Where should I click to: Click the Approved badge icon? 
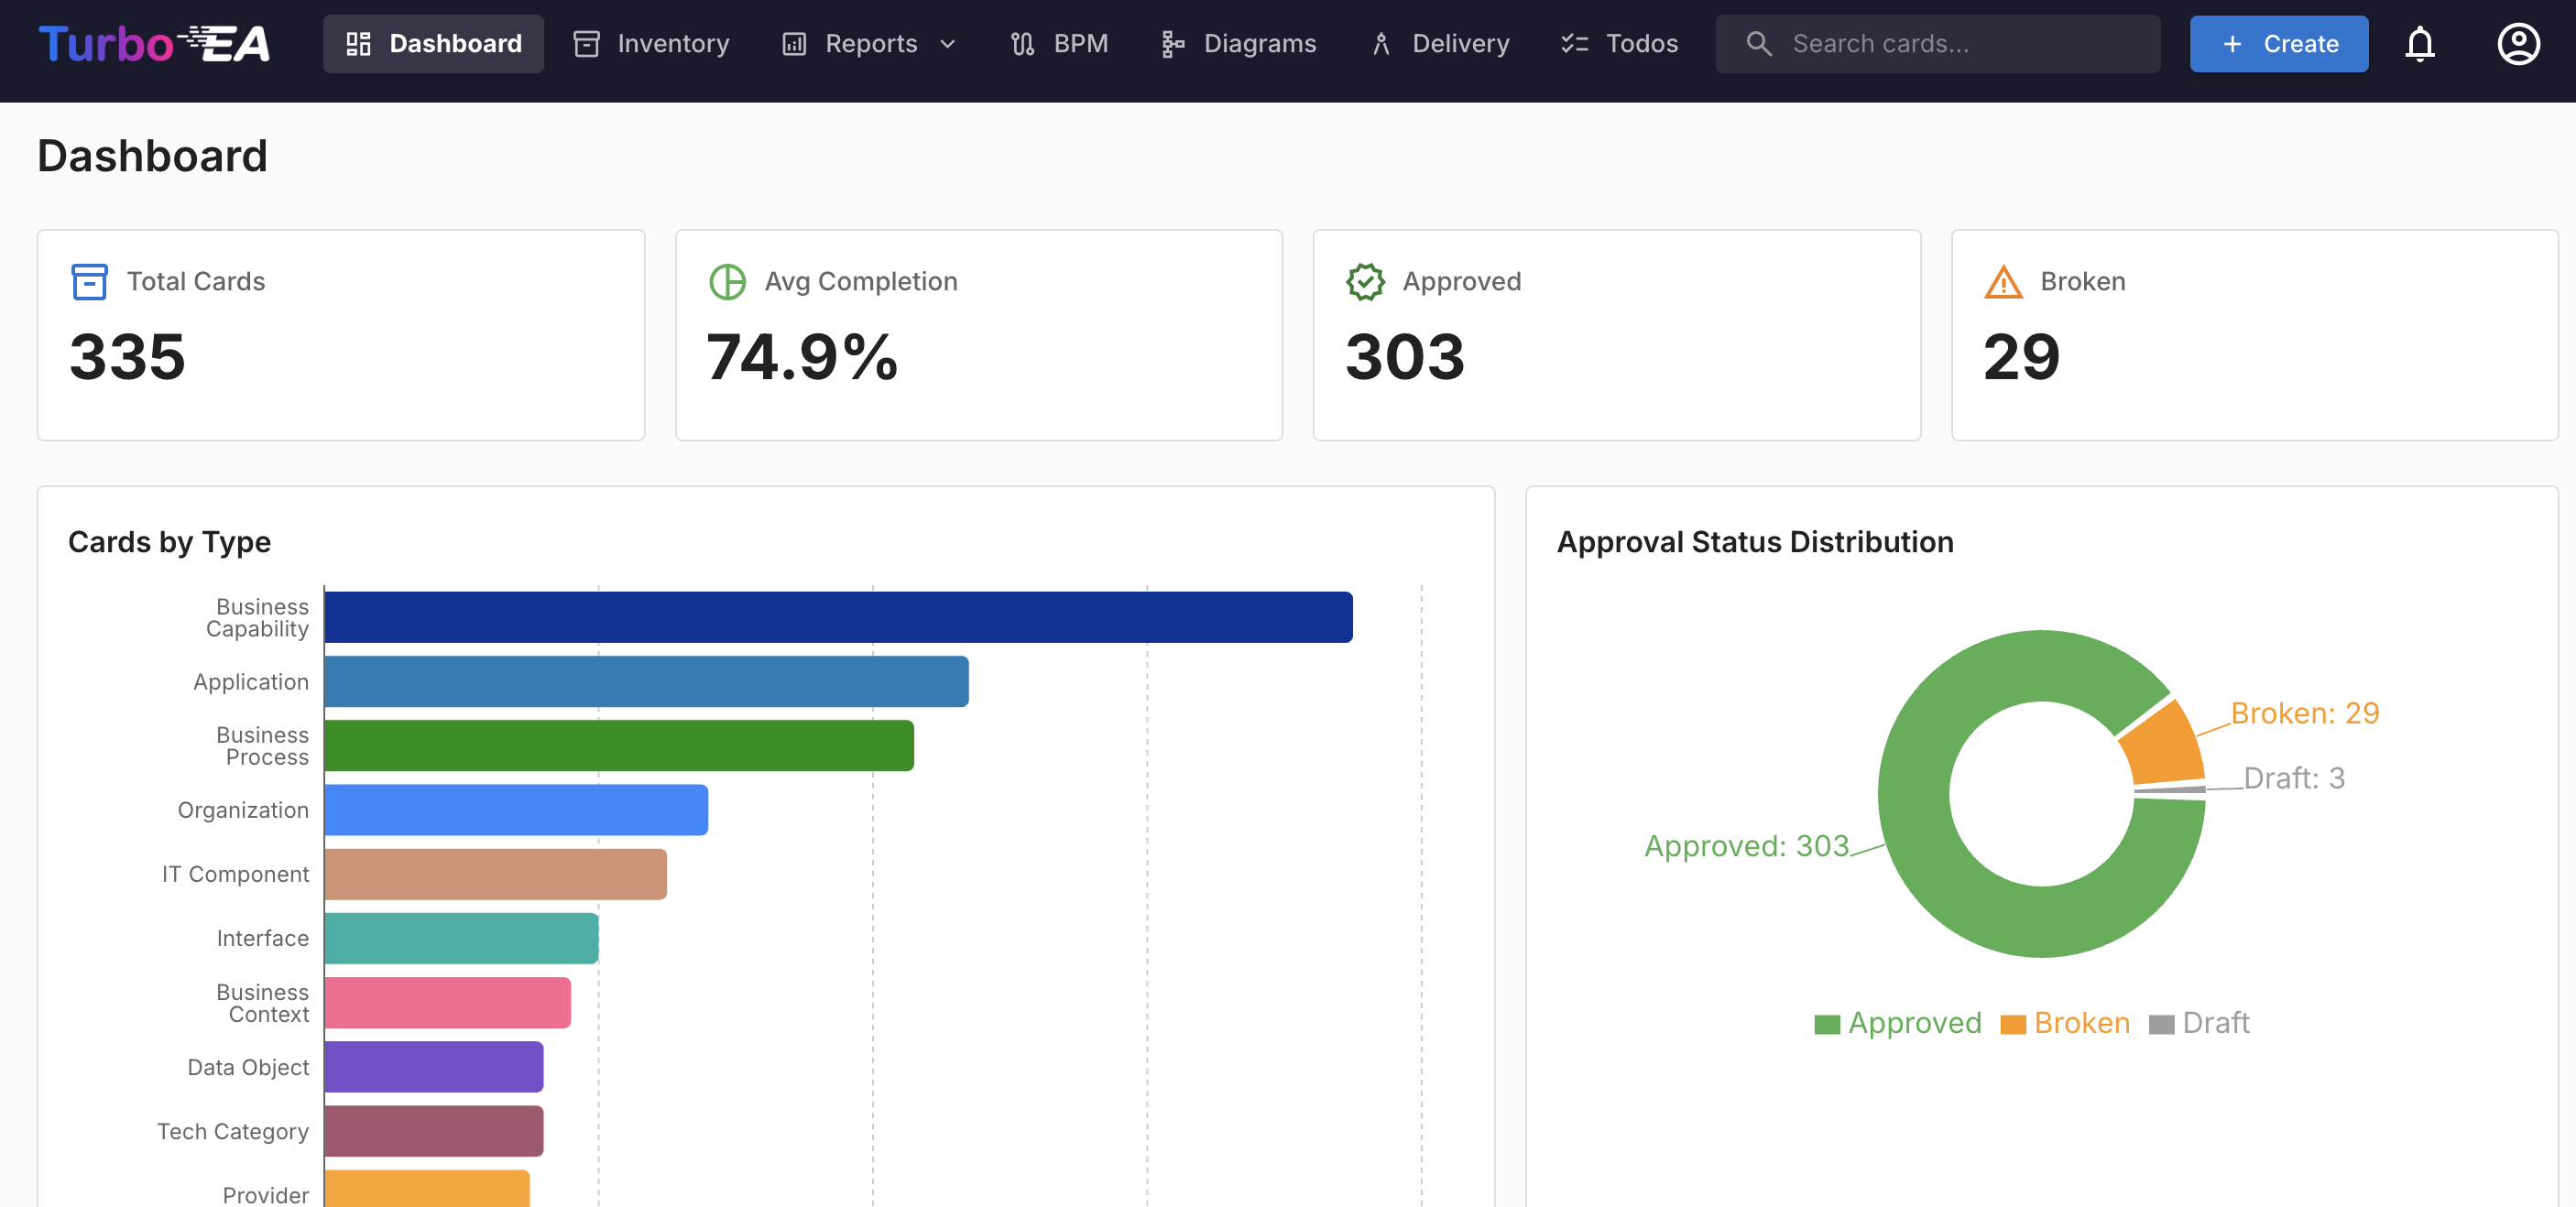[1365, 281]
